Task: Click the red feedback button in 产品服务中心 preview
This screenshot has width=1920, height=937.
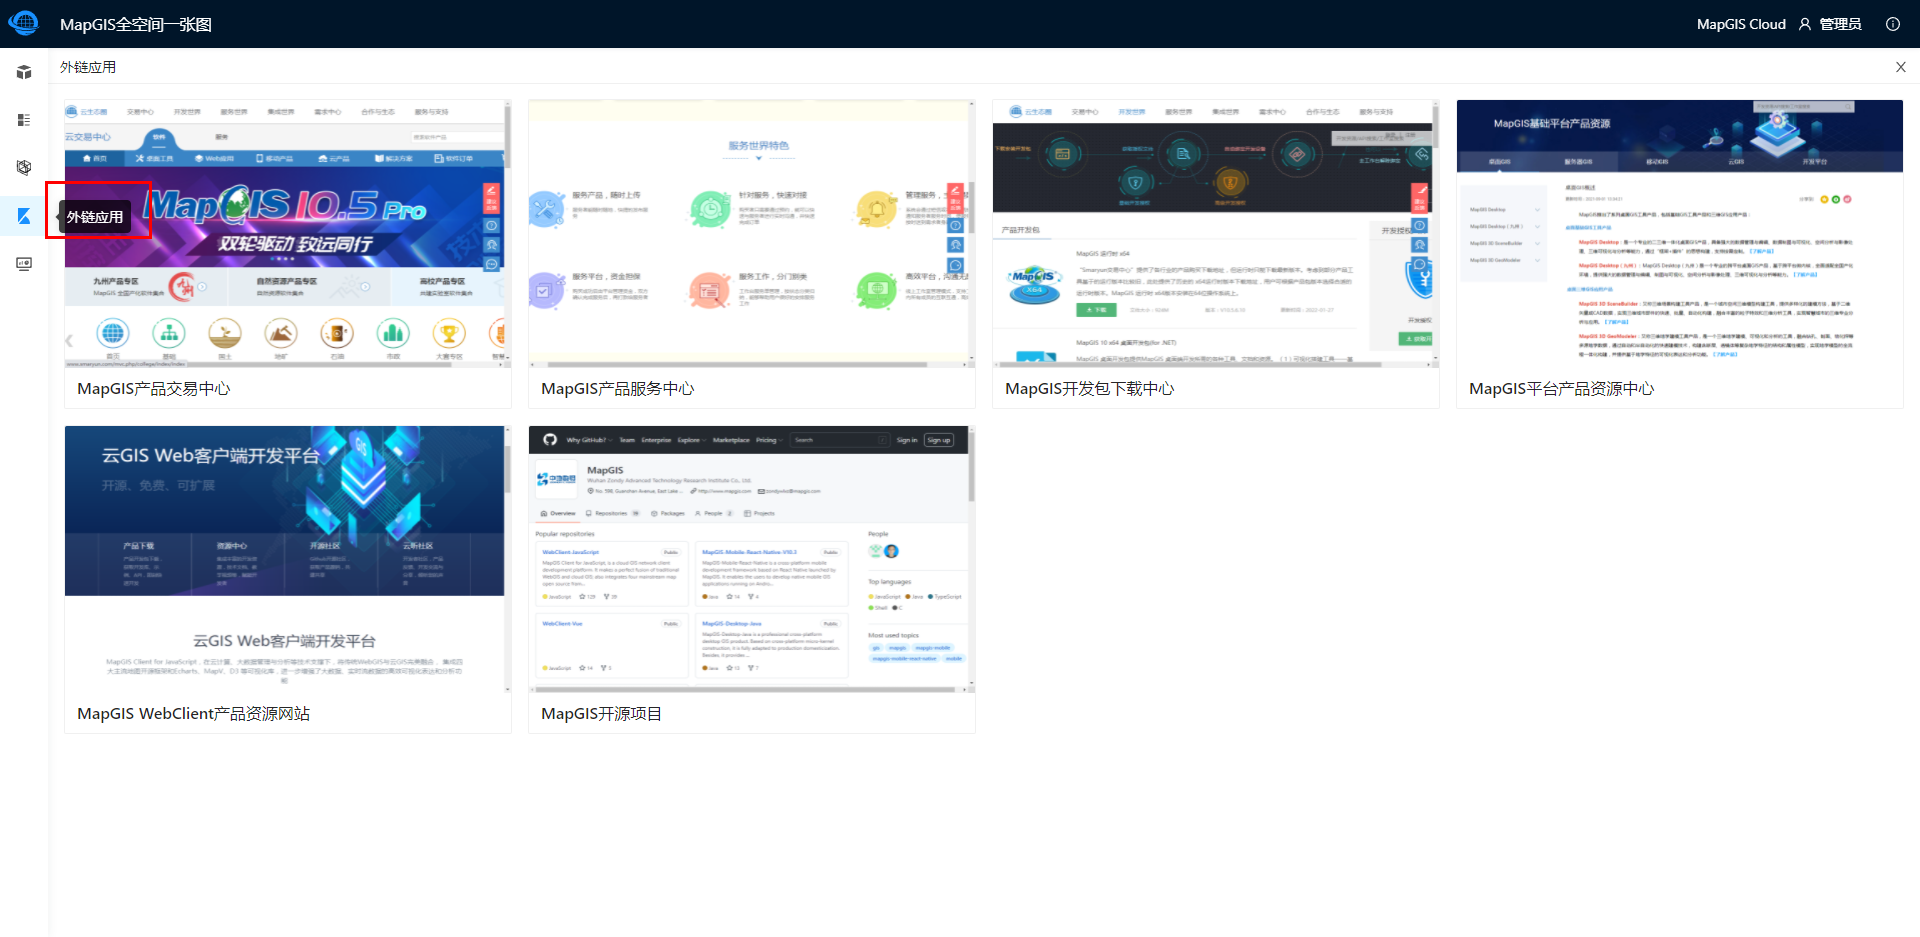Action: (955, 197)
